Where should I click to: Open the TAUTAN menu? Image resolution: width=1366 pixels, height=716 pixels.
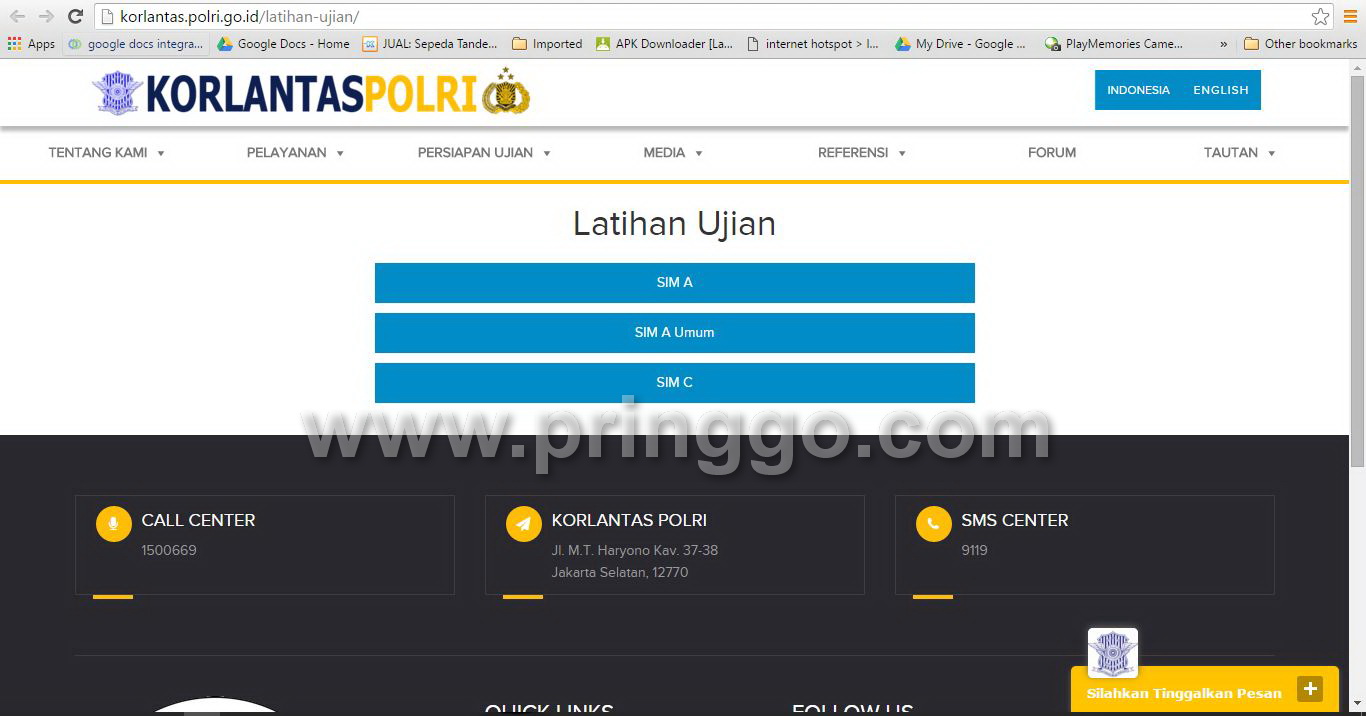tap(1230, 153)
